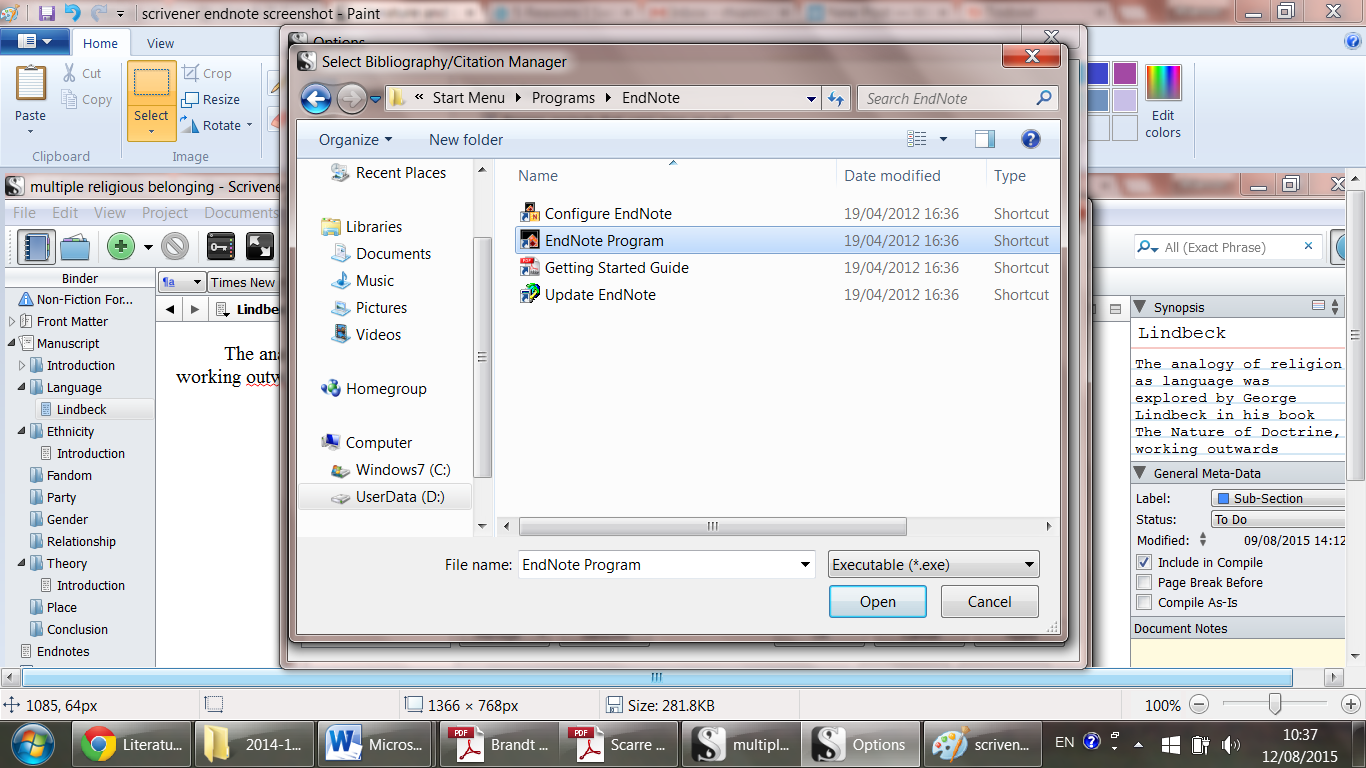Switch to the View tab in Paint

pos(160,43)
